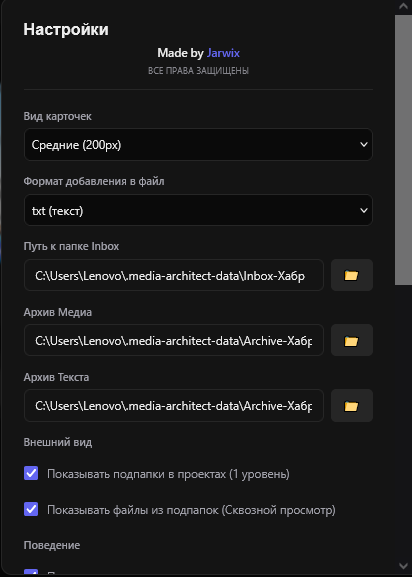This screenshot has height=577, width=412.
Task: Open the Jarwix author link
Action: 223,53
